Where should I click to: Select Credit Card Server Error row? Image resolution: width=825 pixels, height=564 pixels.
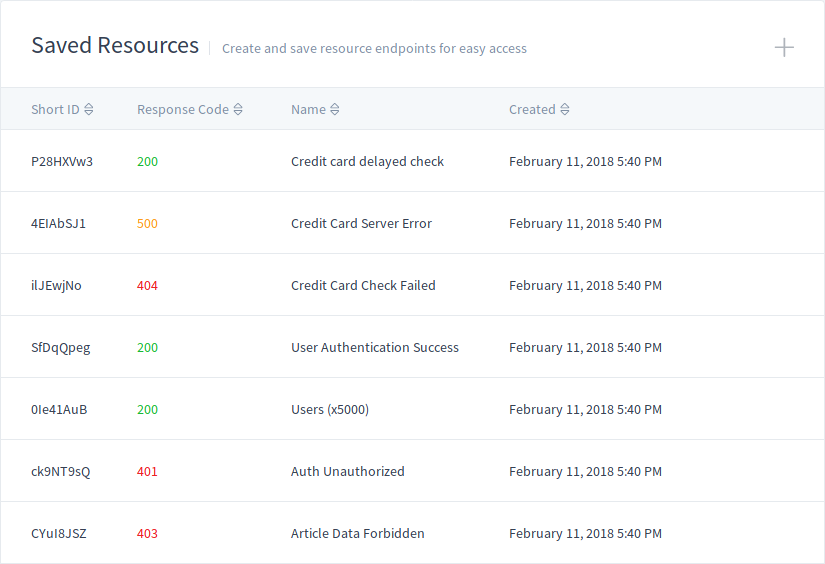point(412,223)
